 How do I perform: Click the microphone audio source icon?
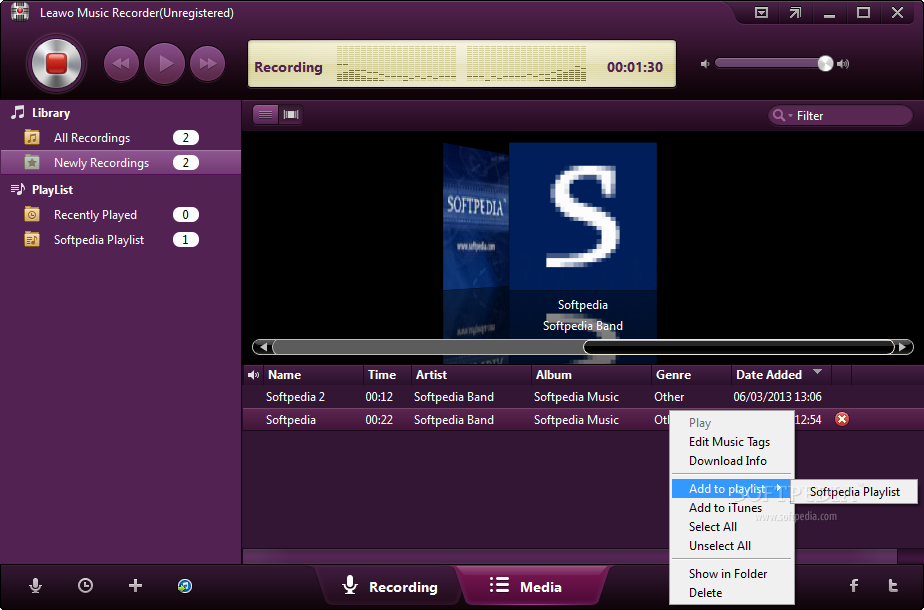pos(35,586)
